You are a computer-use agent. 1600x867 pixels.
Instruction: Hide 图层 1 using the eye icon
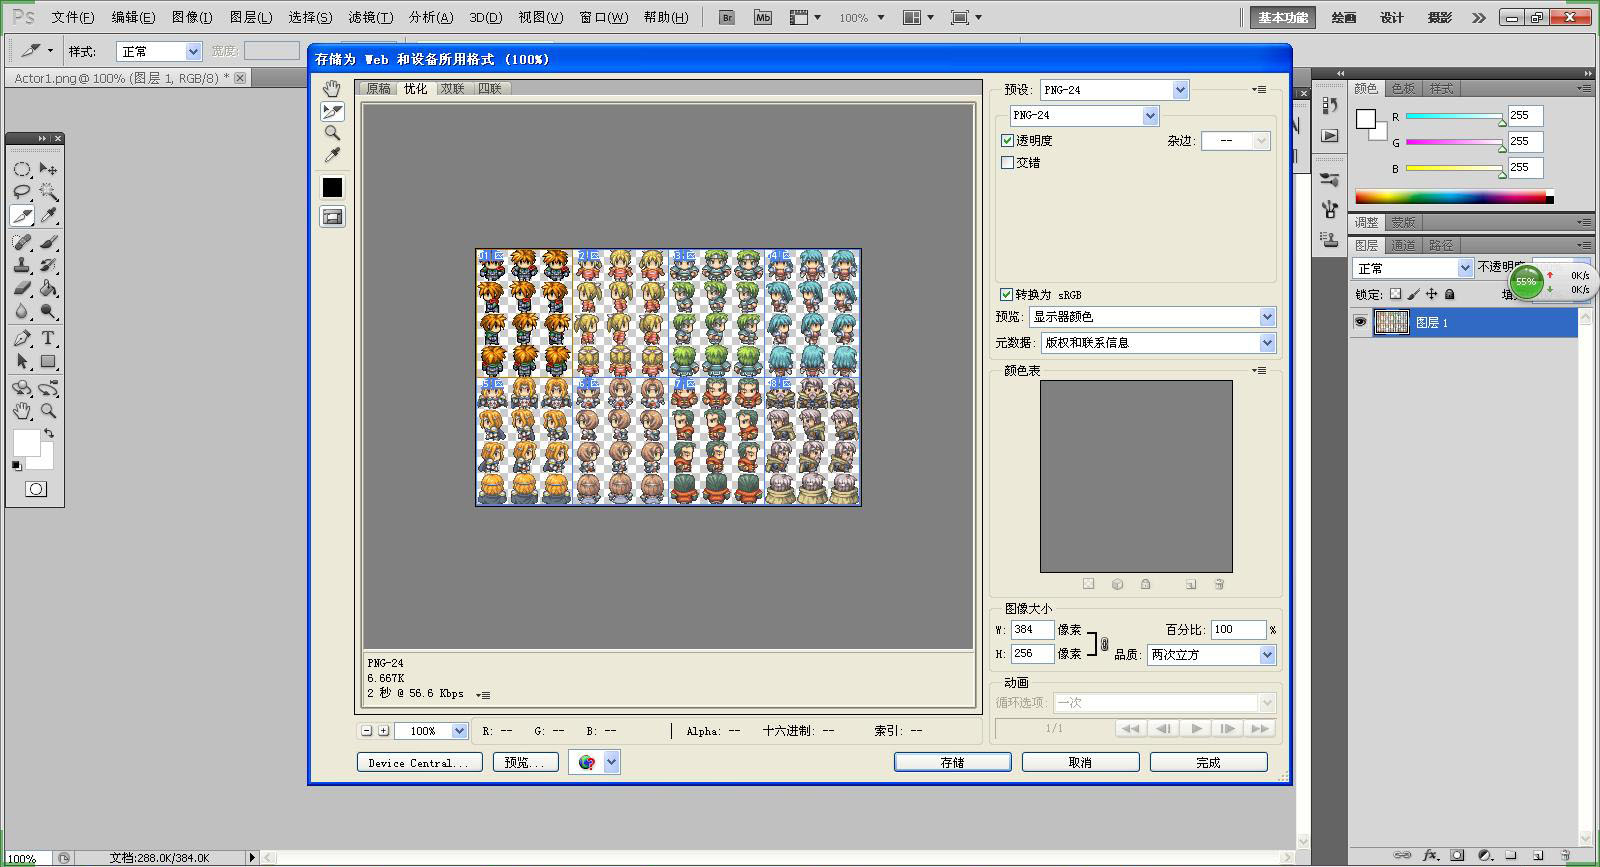click(x=1360, y=322)
